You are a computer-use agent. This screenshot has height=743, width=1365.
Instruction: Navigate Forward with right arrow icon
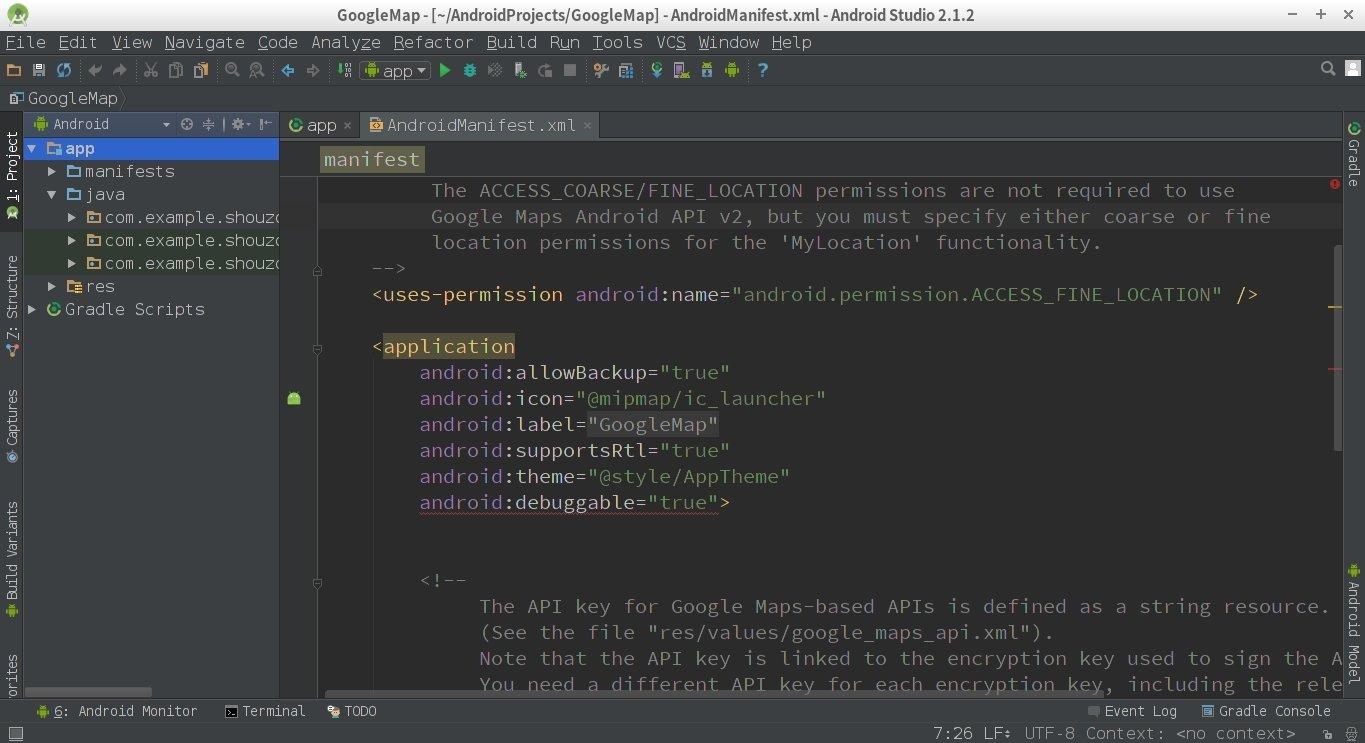click(313, 70)
